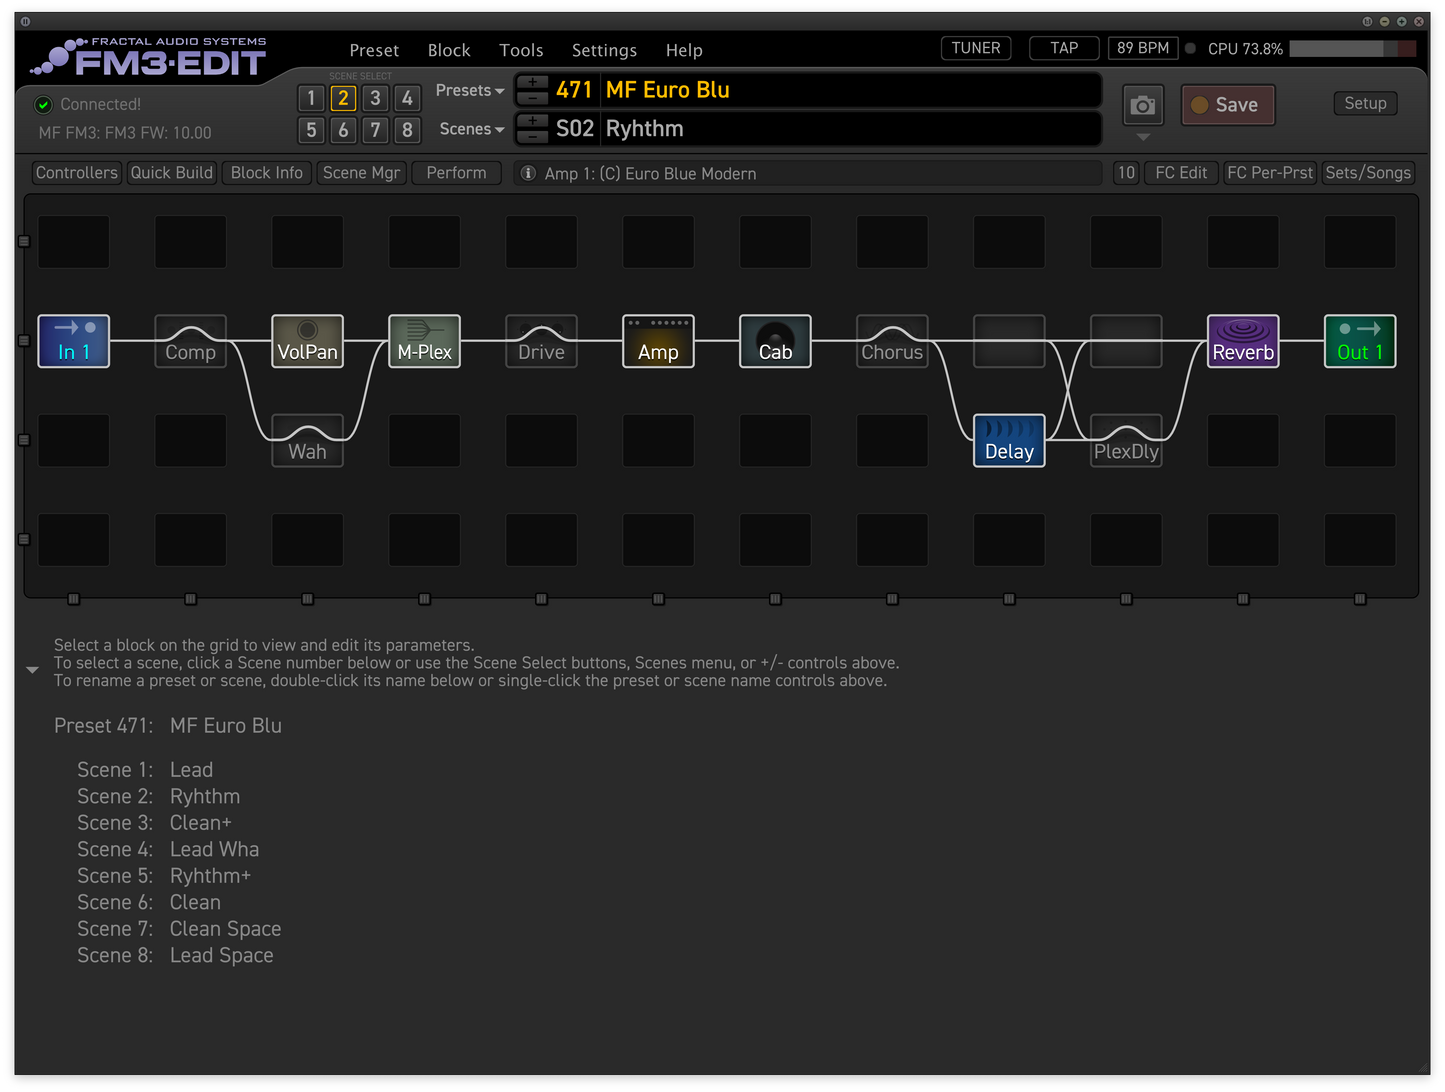Select the VolPan block

click(x=307, y=341)
